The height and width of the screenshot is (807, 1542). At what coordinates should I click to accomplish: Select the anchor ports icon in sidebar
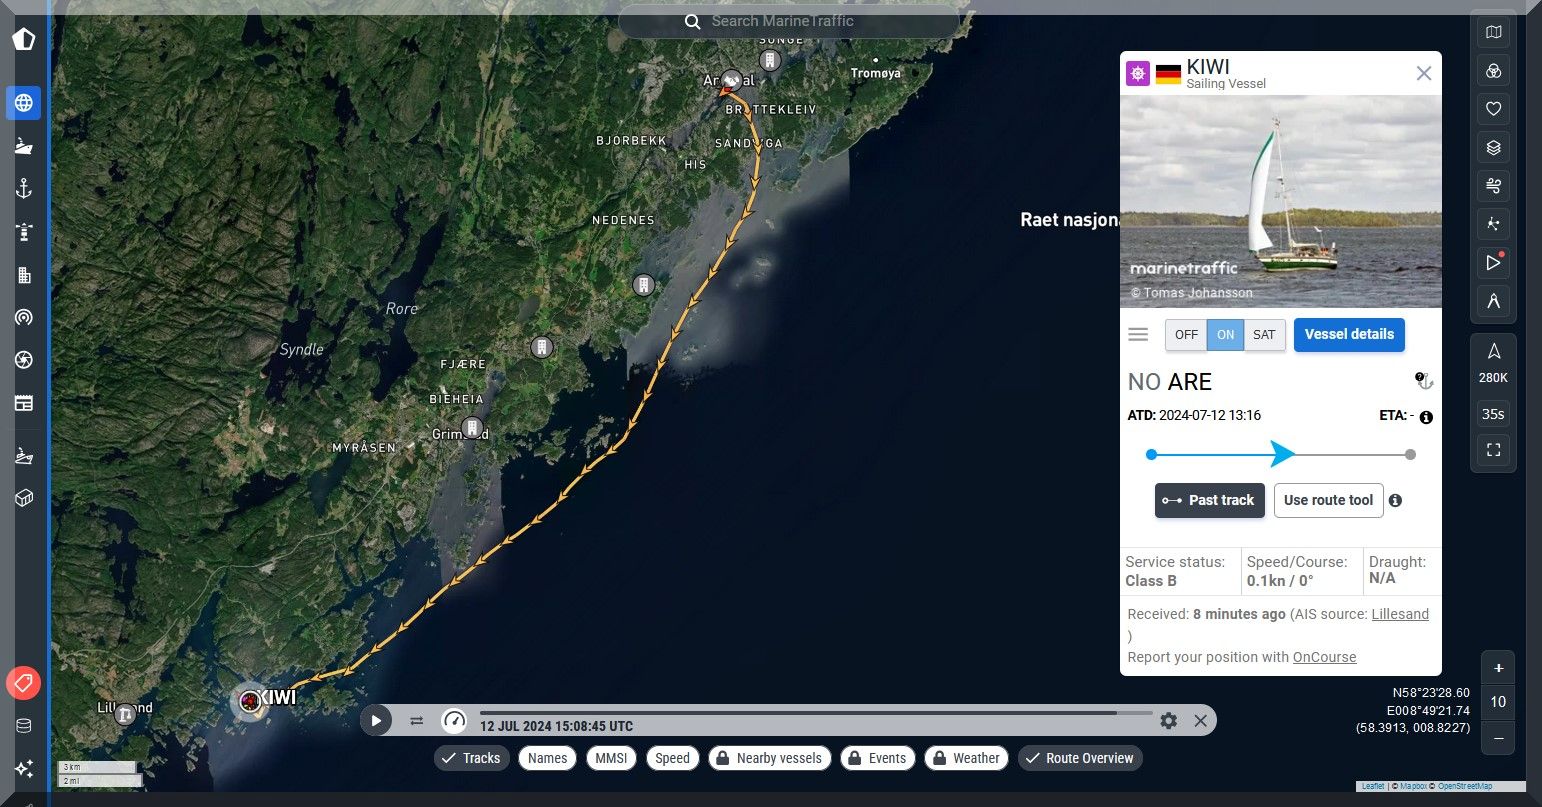coord(24,189)
